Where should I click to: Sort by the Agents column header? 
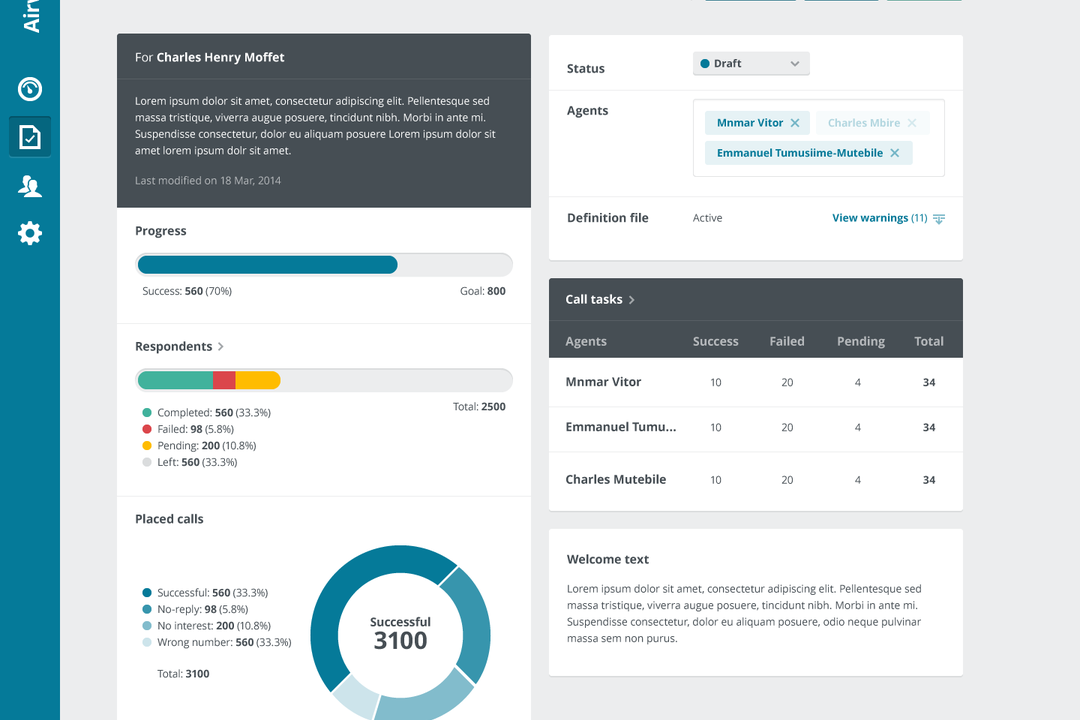(x=586, y=341)
